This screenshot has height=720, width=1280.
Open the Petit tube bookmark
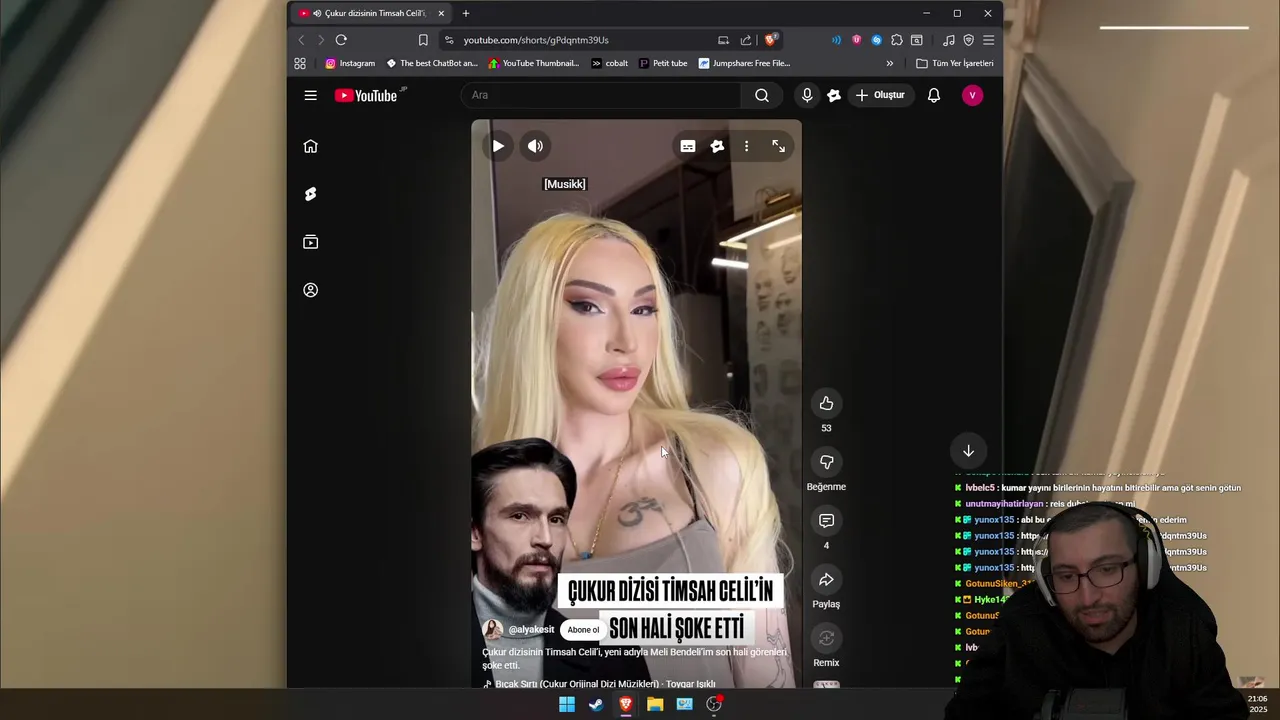[x=663, y=63]
